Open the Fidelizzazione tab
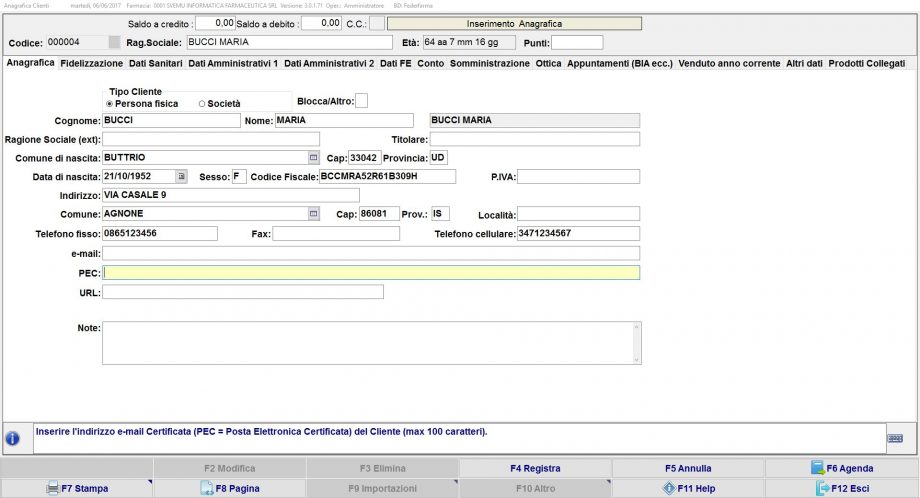920x498 pixels. tap(91, 63)
